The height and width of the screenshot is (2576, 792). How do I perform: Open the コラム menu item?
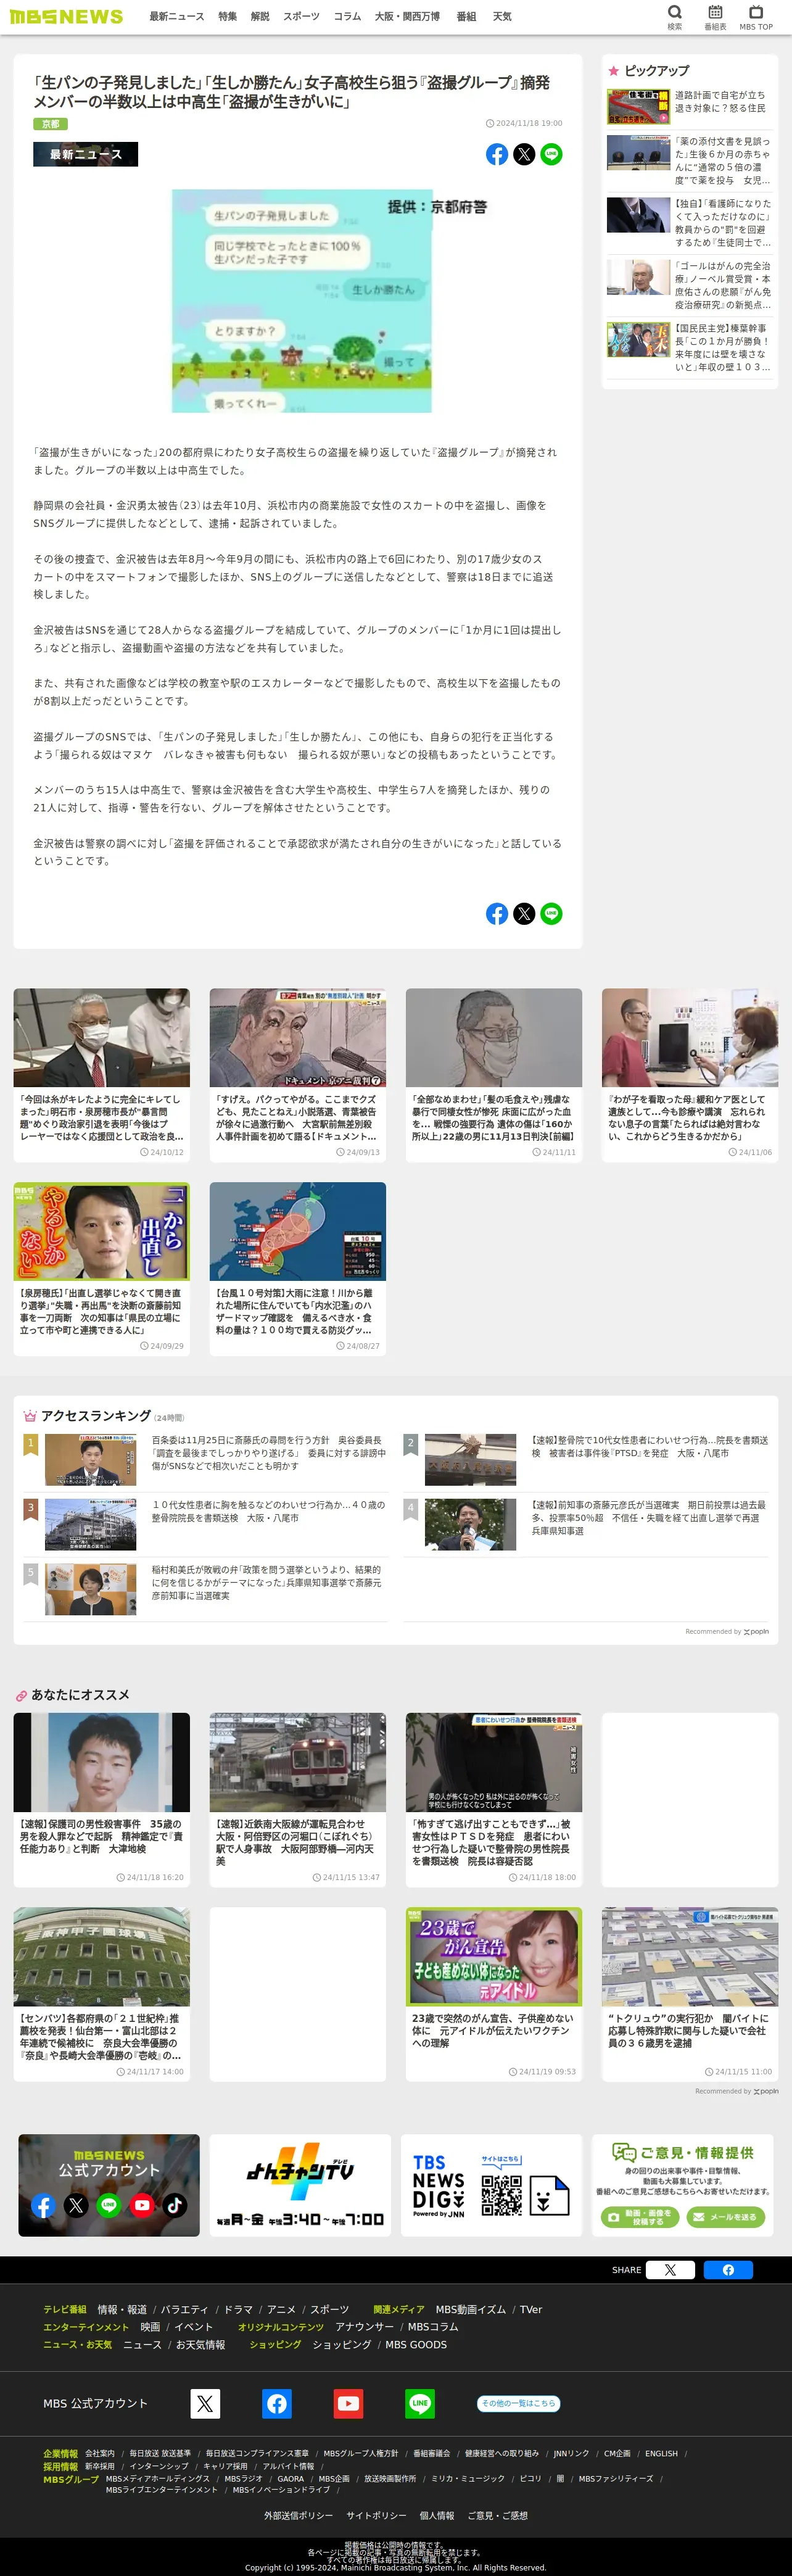(x=347, y=16)
